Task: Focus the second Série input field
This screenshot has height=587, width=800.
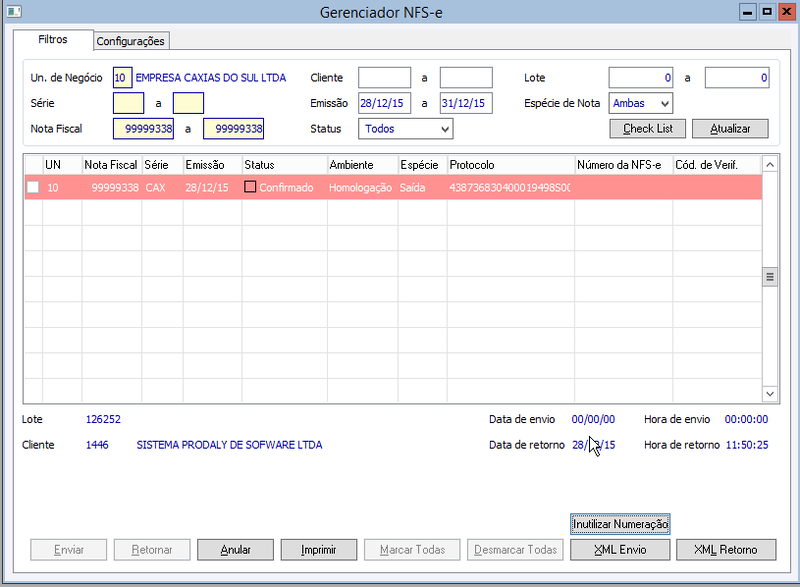Action: [188, 103]
